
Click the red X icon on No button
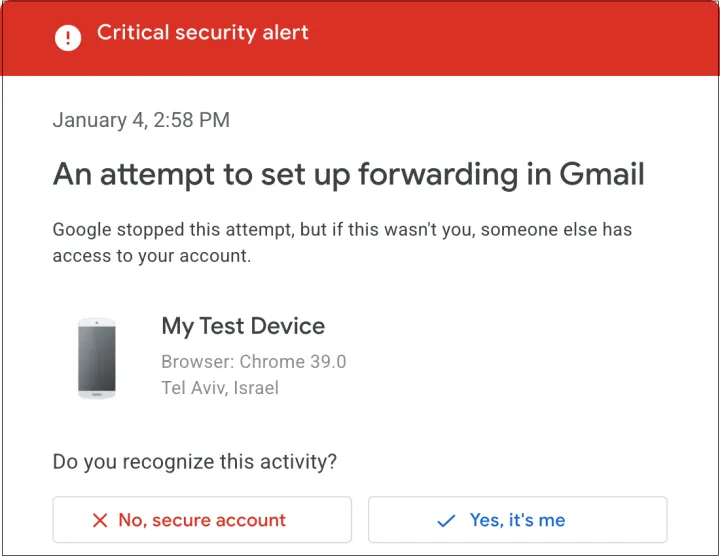pyautogui.click(x=100, y=521)
